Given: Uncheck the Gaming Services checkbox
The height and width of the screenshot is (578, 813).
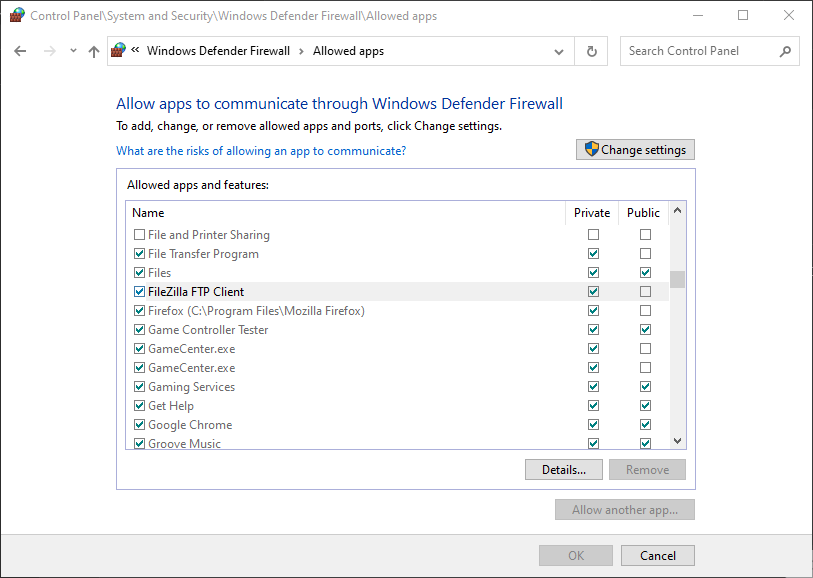Looking at the screenshot, I should [x=139, y=387].
